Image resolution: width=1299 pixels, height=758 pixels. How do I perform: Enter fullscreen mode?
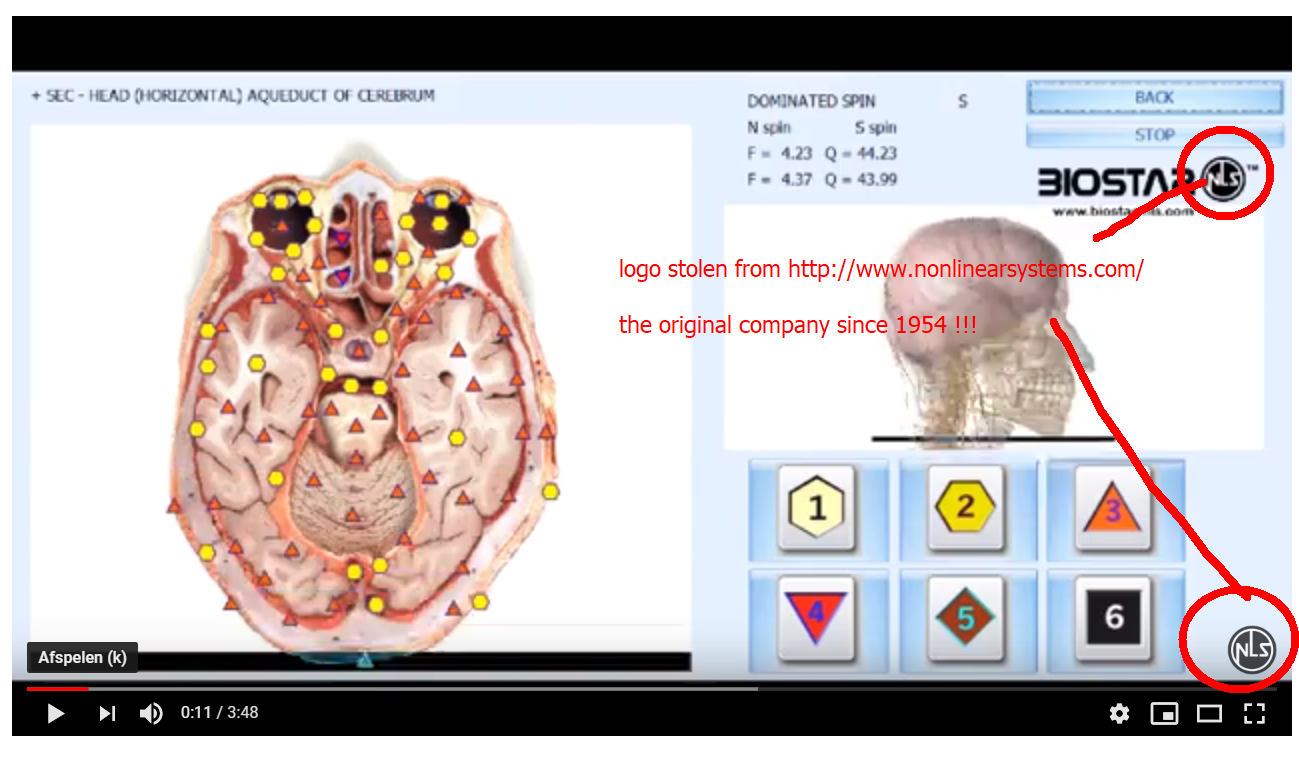[x=1254, y=713]
